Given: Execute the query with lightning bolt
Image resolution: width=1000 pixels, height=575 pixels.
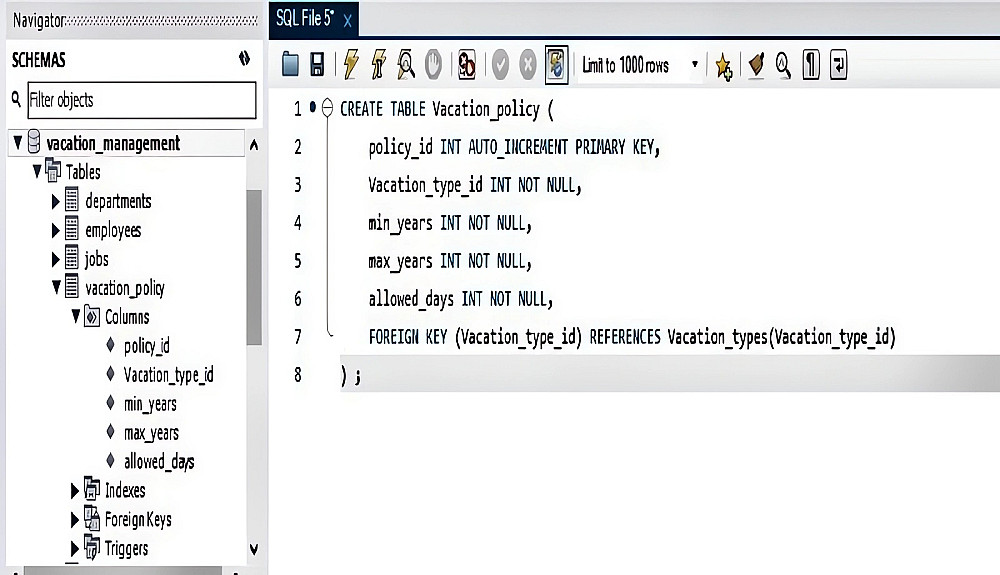Looking at the screenshot, I should [x=351, y=64].
